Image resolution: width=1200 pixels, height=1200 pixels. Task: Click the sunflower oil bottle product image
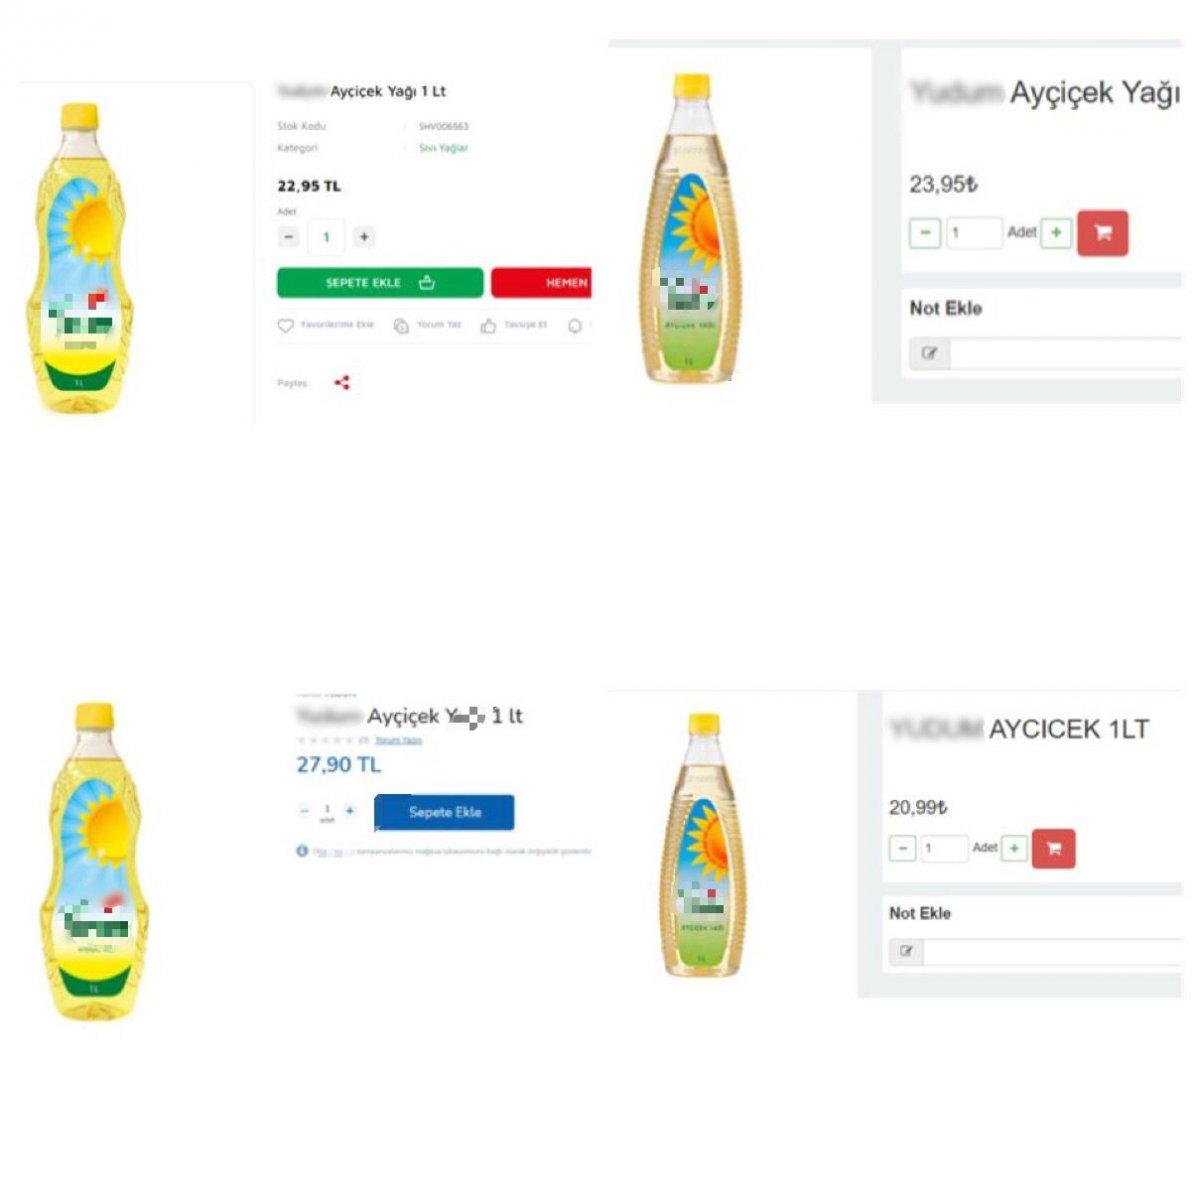80,250
